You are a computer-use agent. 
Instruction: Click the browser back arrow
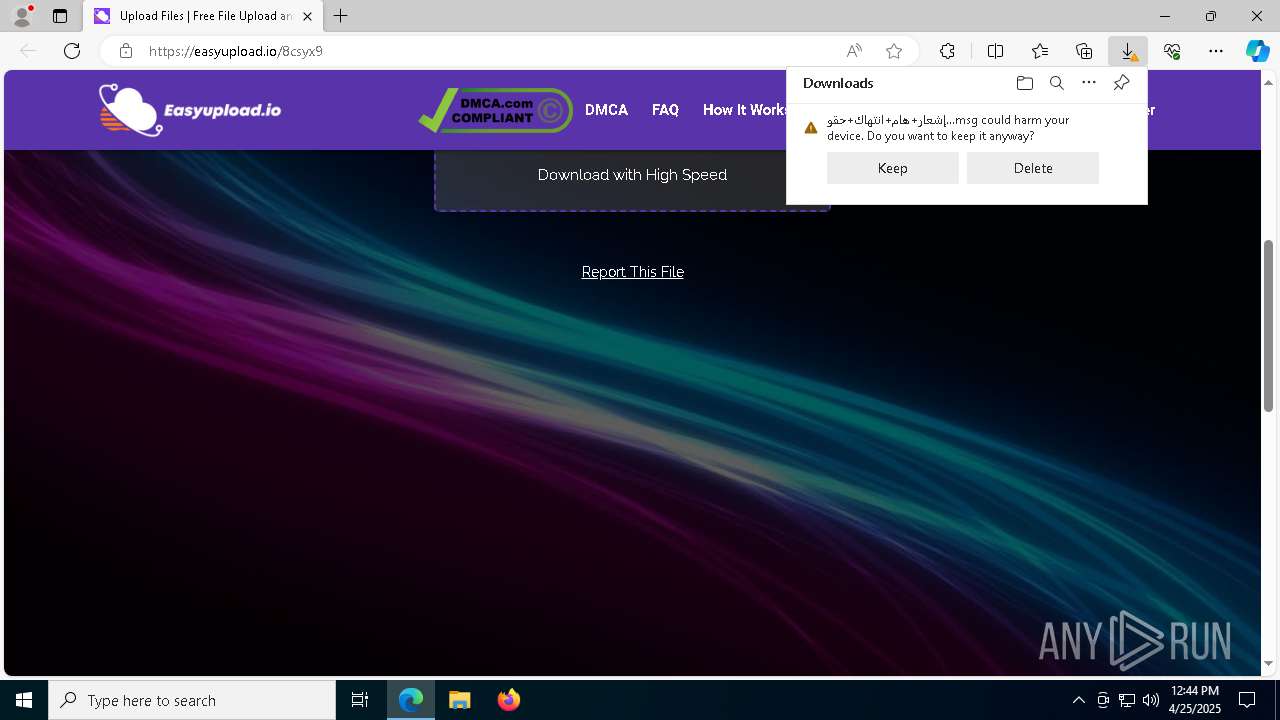pos(28,51)
